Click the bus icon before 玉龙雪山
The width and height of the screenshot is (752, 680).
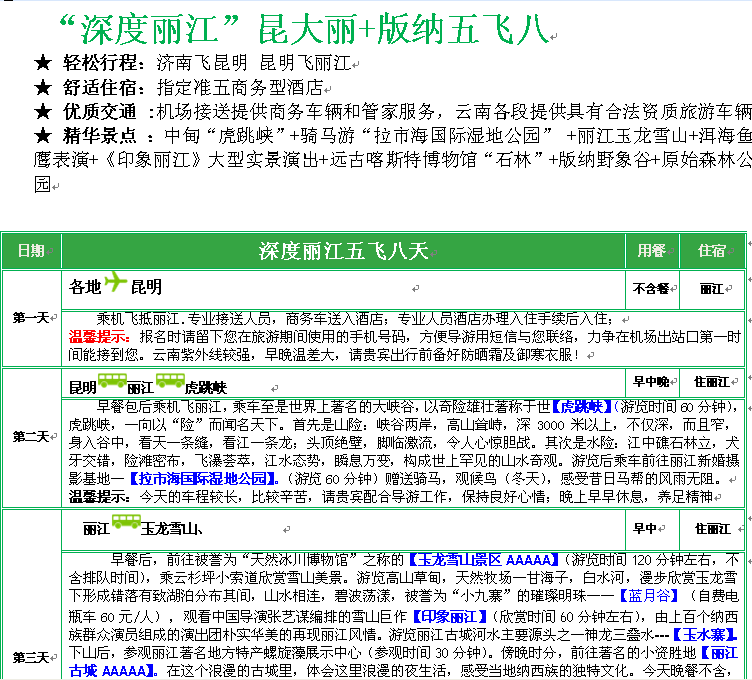126,523
